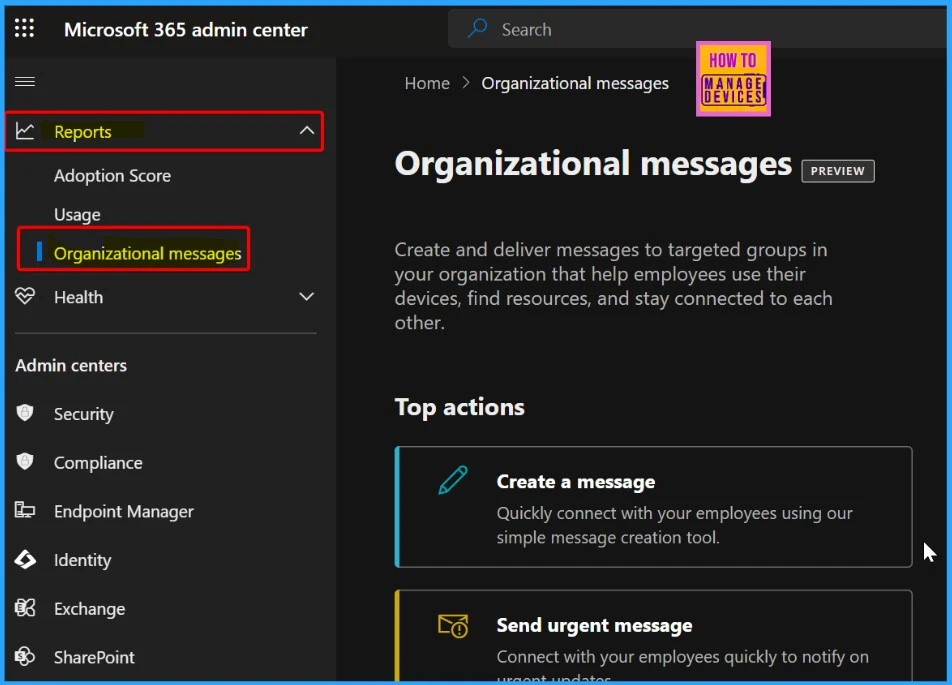The height and width of the screenshot is (685, 952).
Task: Click the Organizational messages breadcrumb
Action: (x=575, y=83)
